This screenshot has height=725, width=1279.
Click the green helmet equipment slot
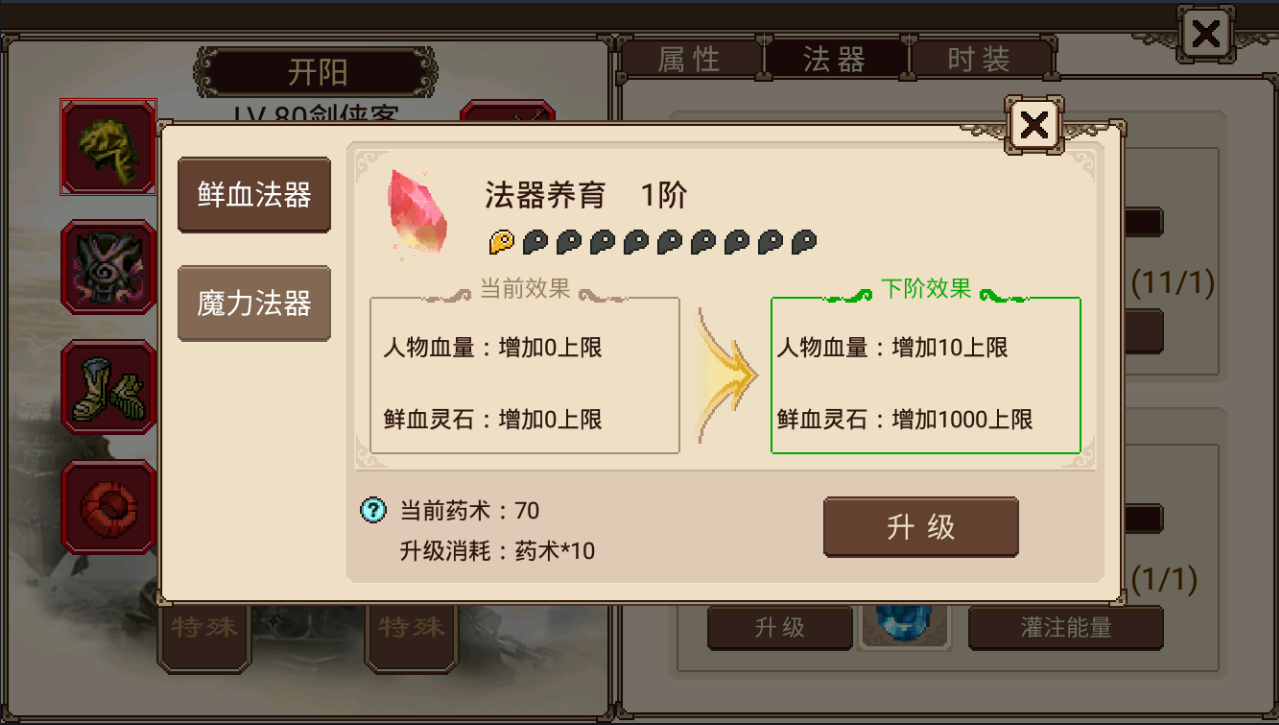pos(108,147)
